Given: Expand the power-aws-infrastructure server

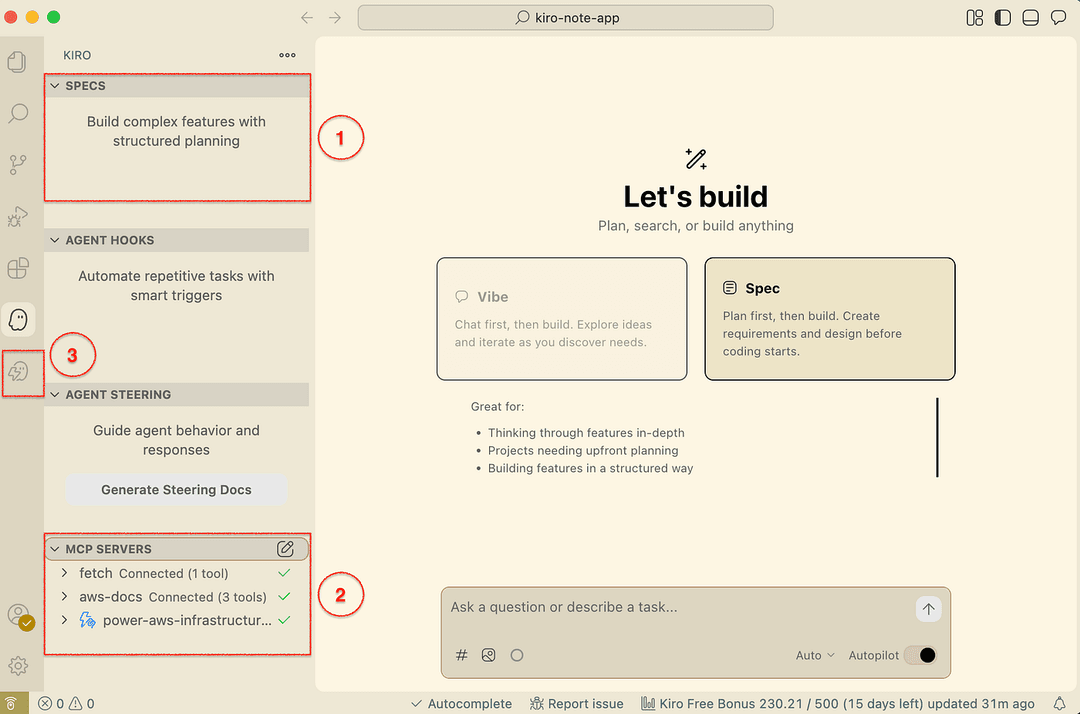Looking at the screenshot, I should pos(64,620).
